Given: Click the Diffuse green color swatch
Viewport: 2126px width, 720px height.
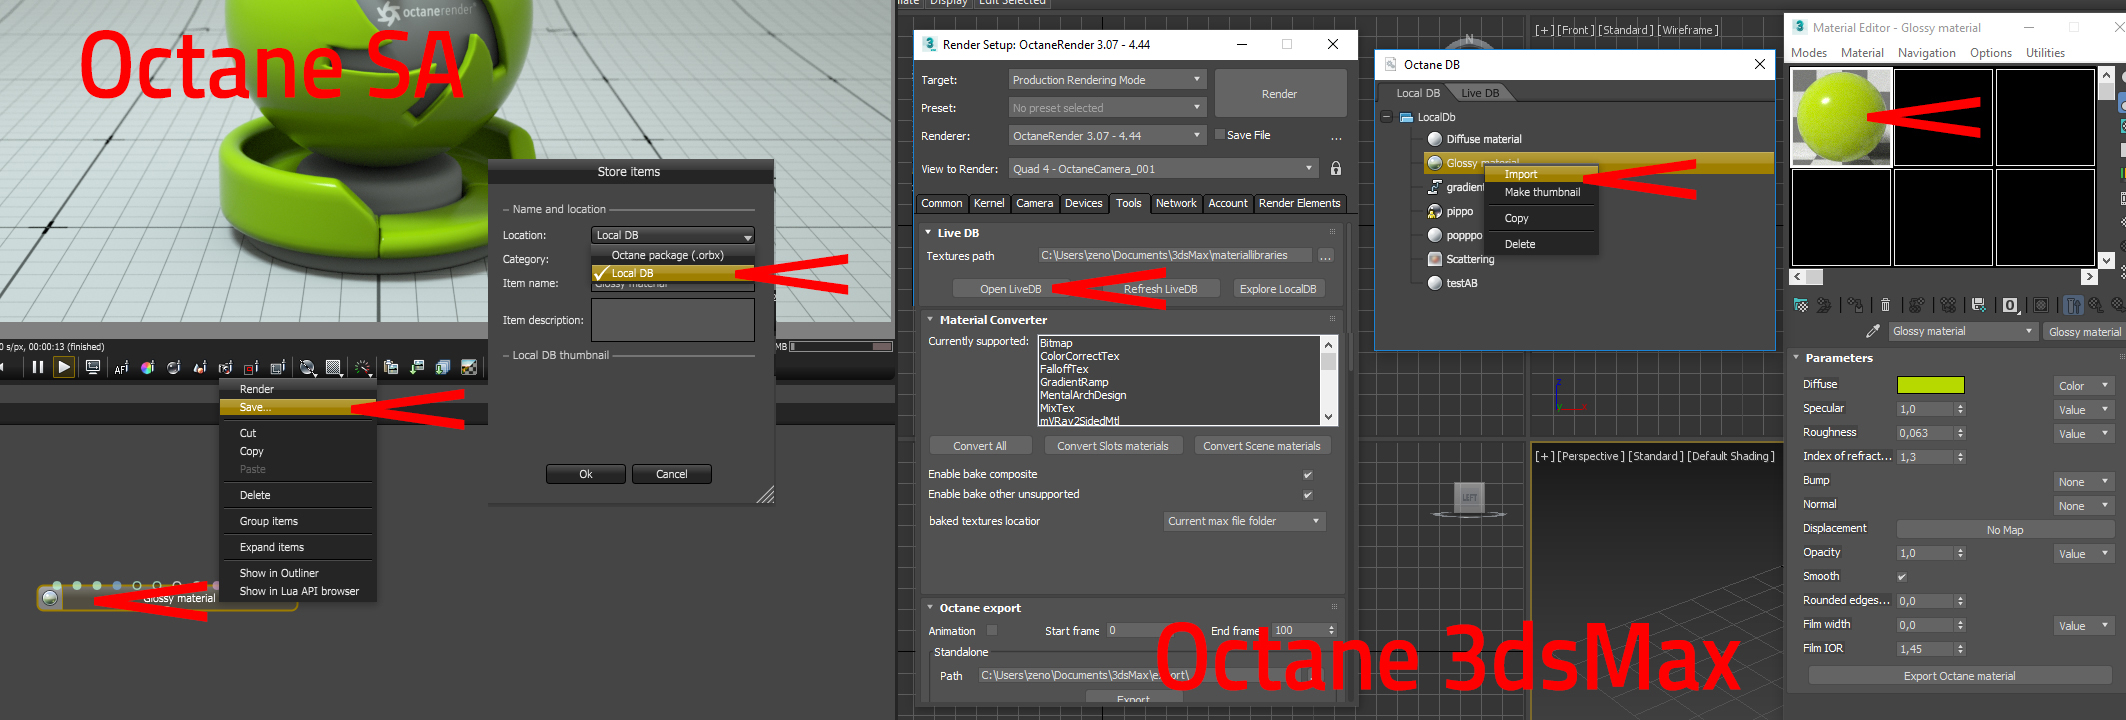Looking at the screenshot, I should tap(1930, 385).
